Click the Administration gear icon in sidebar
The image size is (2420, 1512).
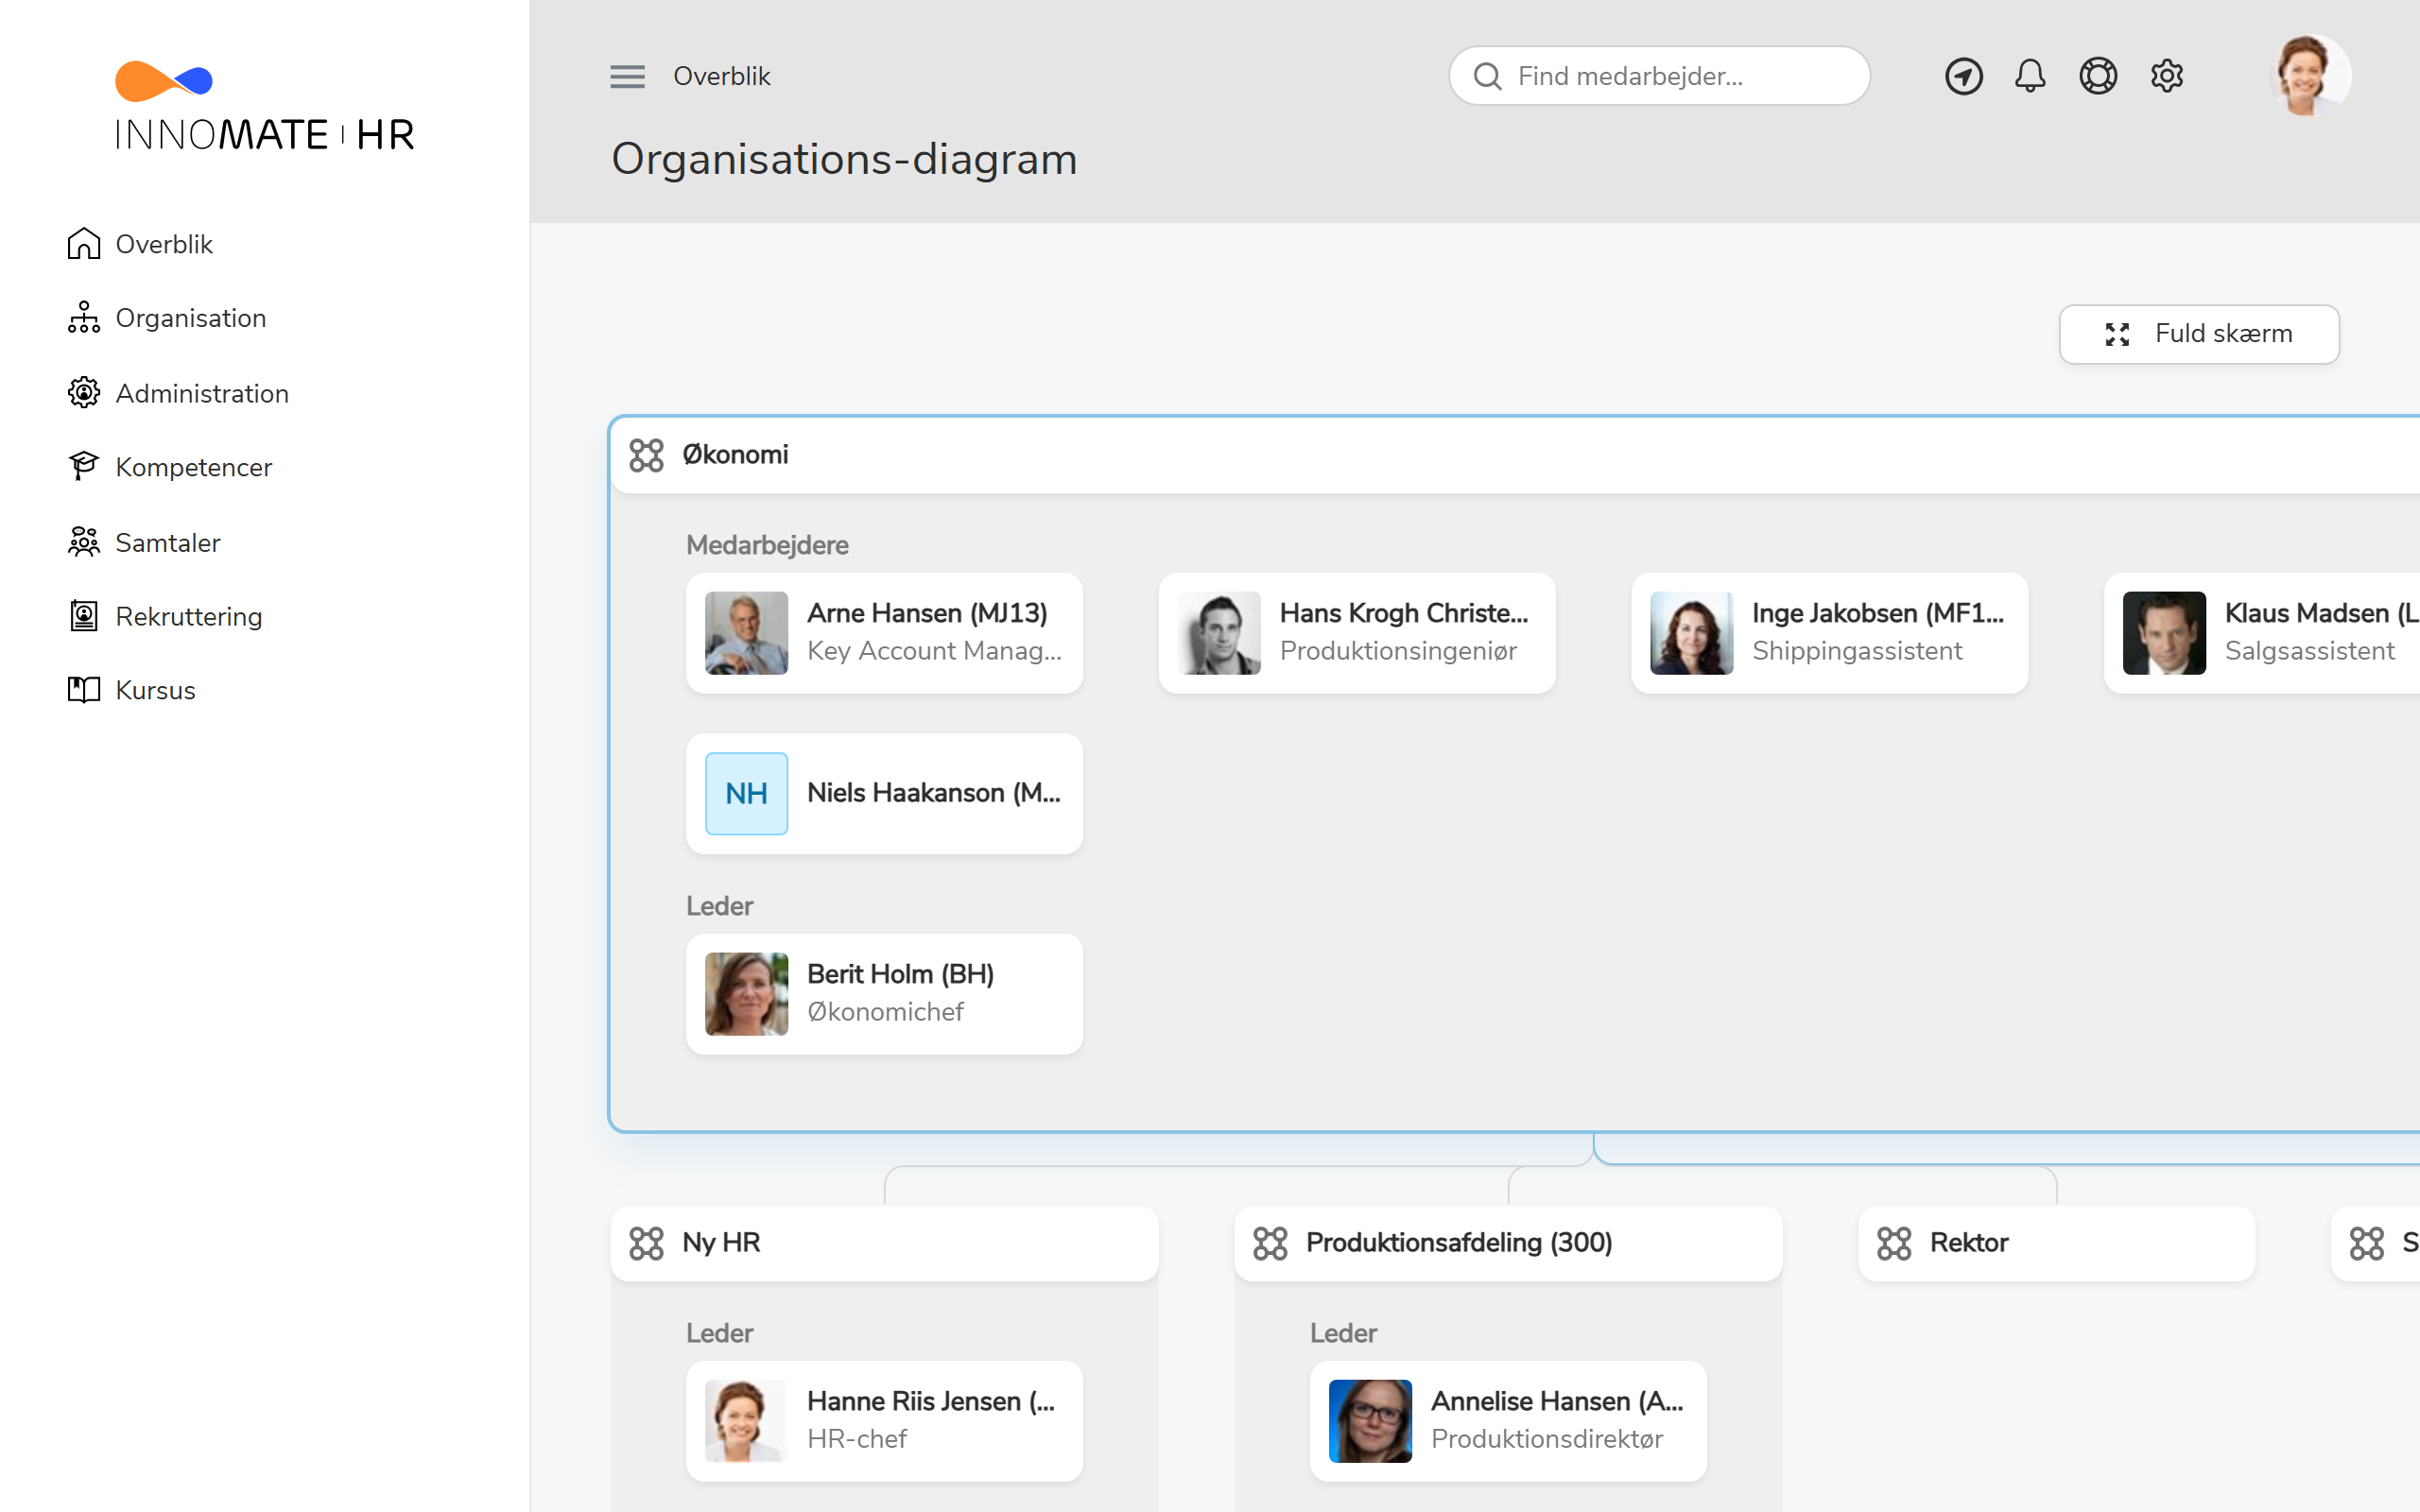pos(84,393)
